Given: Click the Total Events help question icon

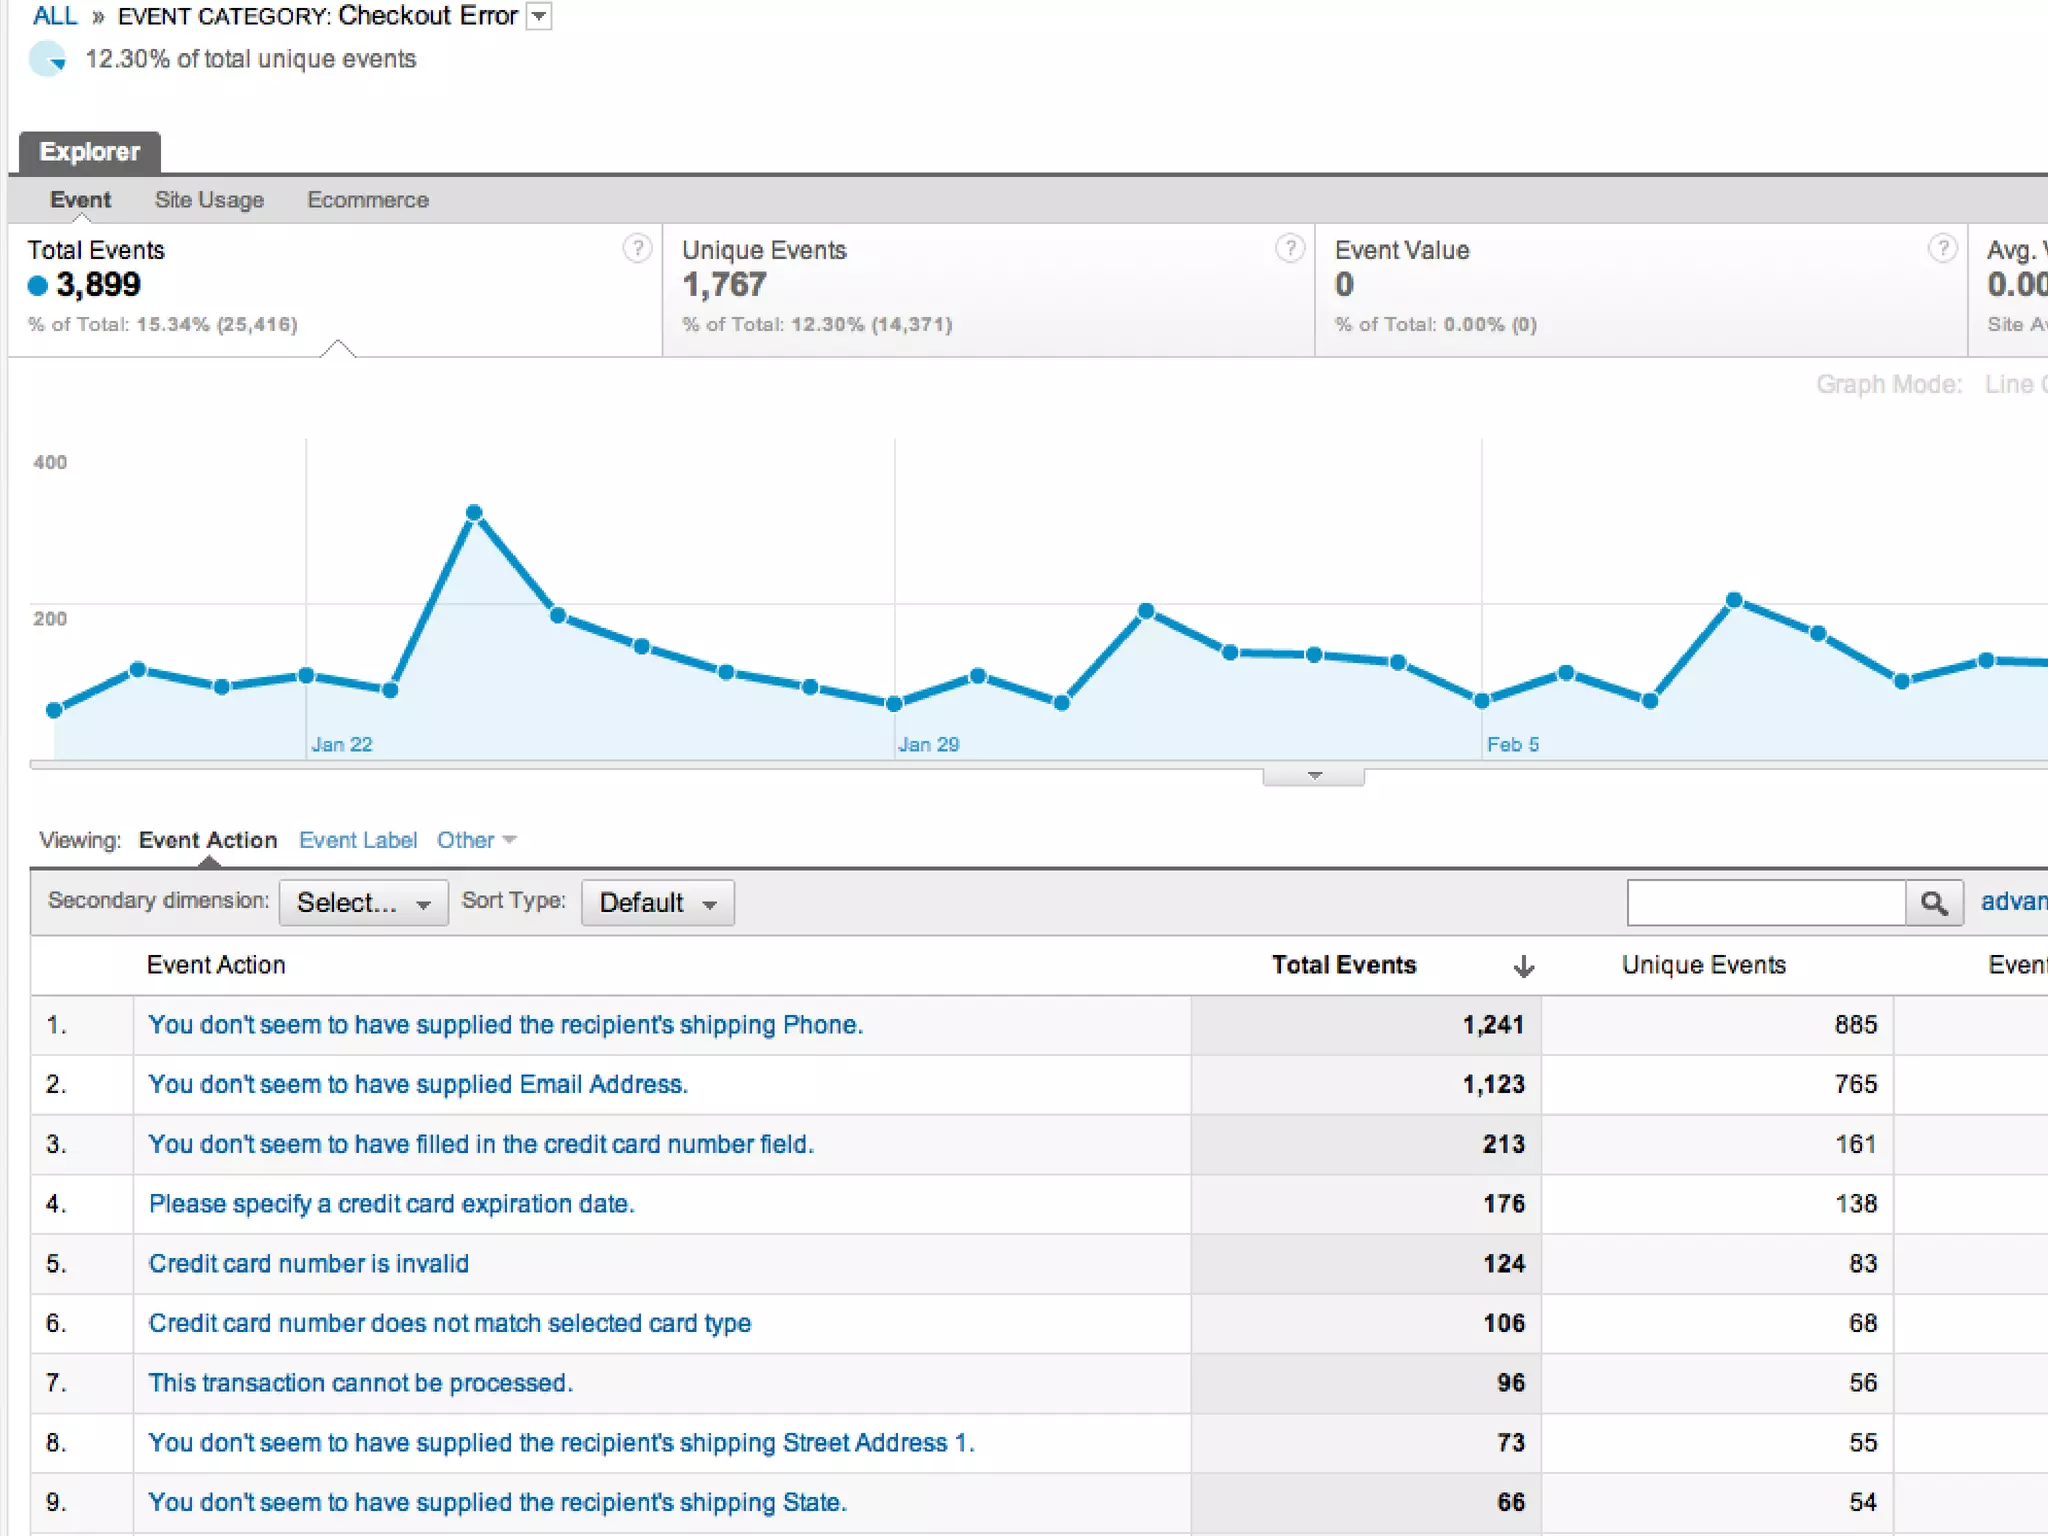Looking at the screenshot, I should 637,248.
